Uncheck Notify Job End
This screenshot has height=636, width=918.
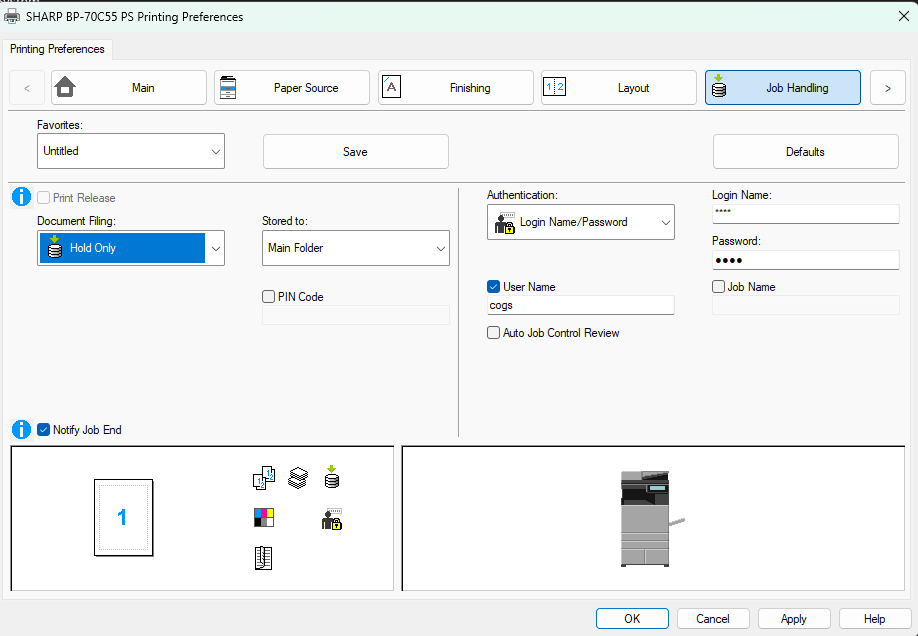pos(43,429)
